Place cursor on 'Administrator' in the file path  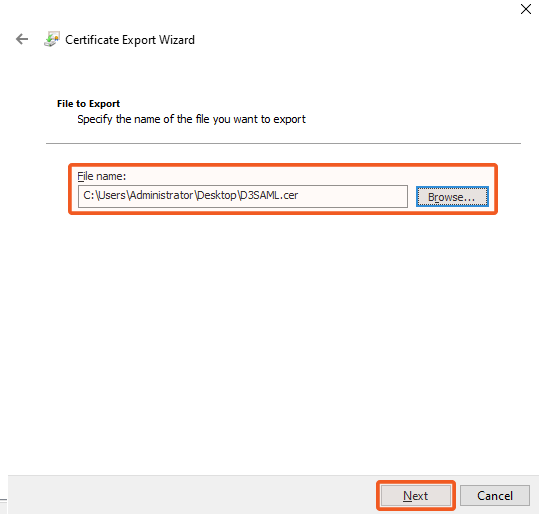(161, 195)
